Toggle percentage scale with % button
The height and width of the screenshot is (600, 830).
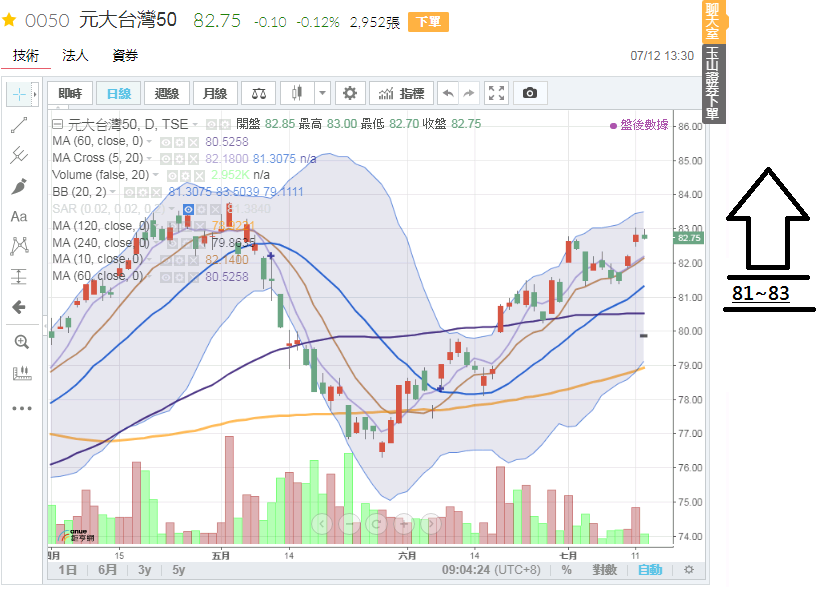[566, 570]
